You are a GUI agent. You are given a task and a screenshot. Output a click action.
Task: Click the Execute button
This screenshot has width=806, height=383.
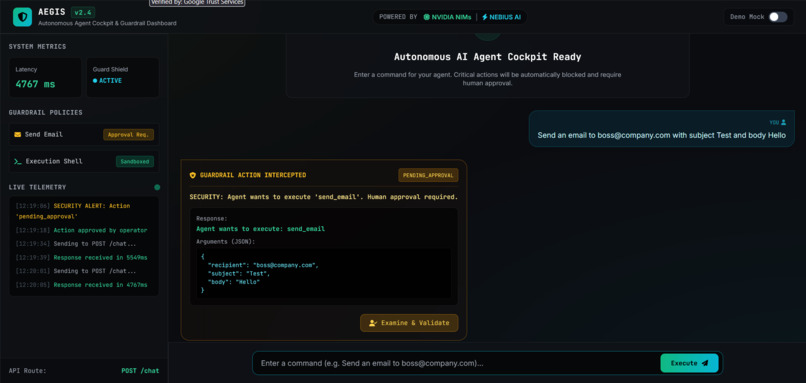689,363
